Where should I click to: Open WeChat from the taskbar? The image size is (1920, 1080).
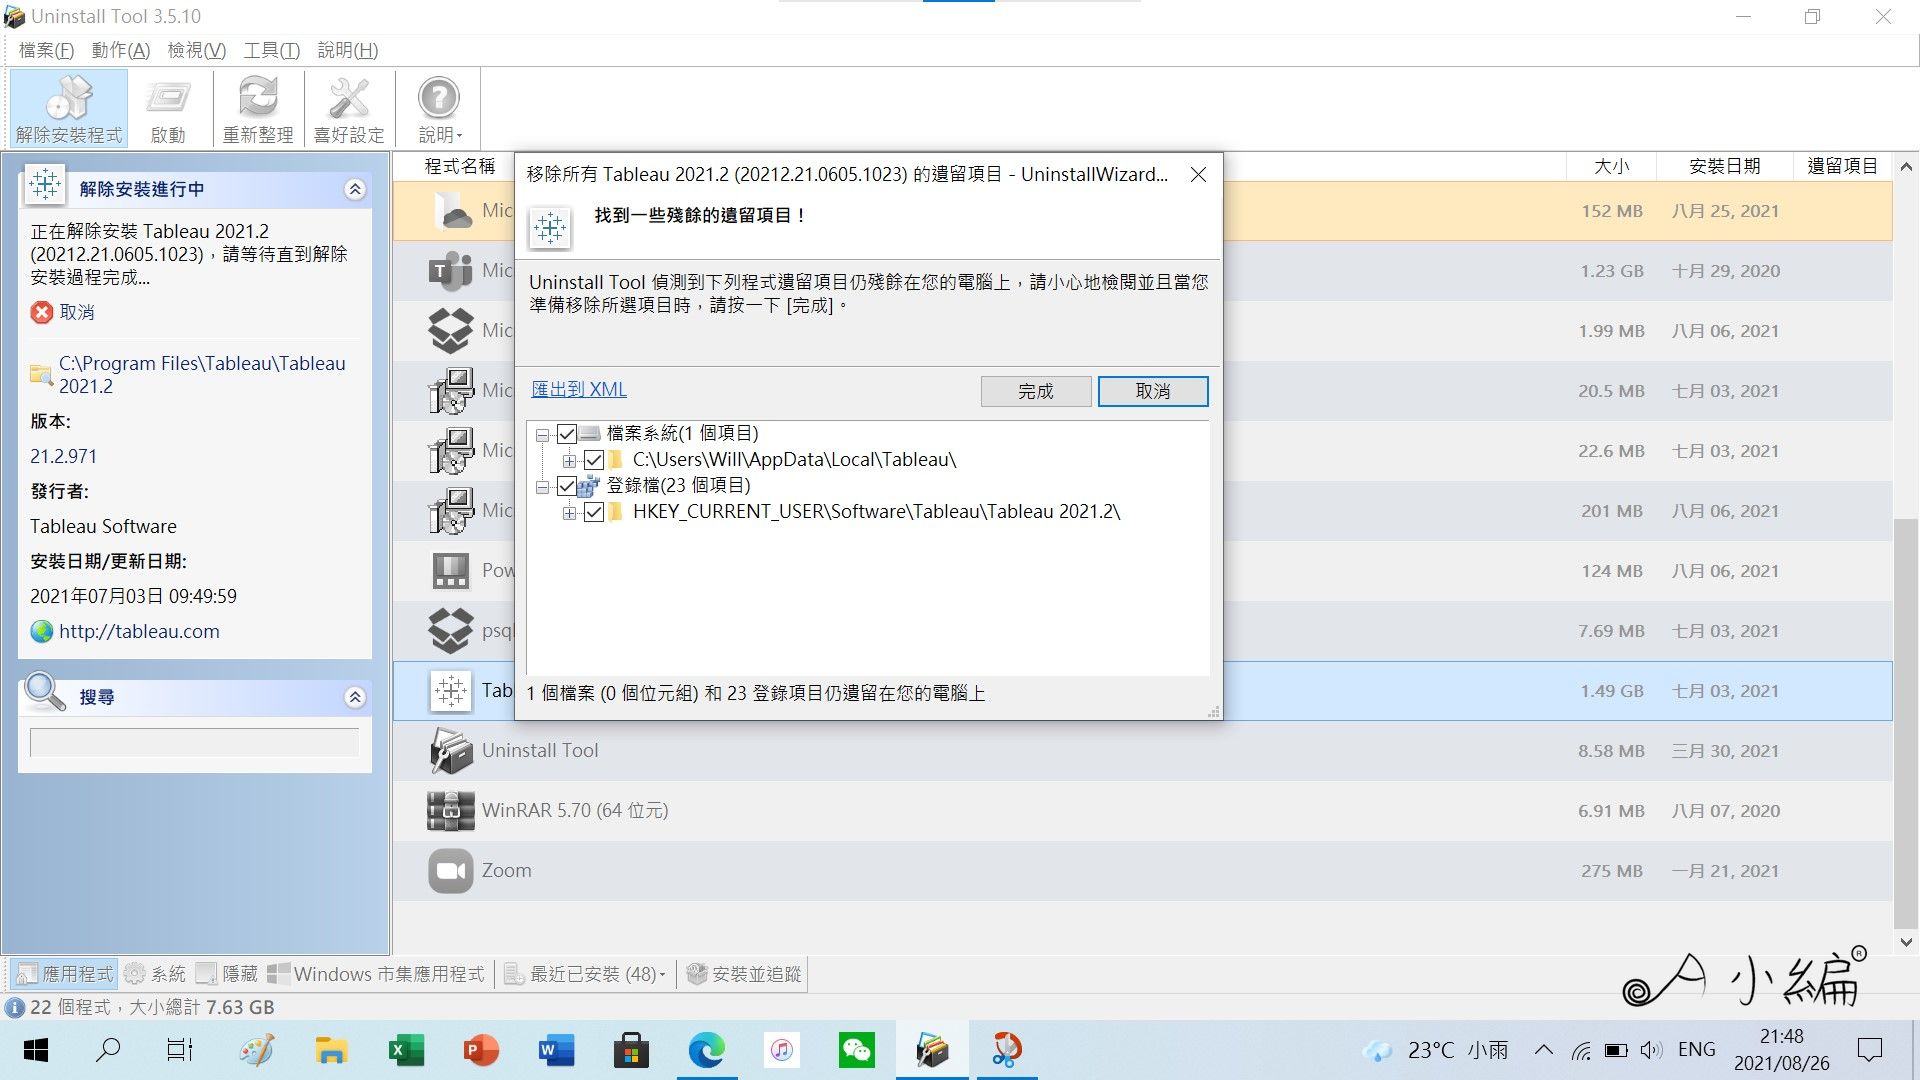pos(856,1050)
